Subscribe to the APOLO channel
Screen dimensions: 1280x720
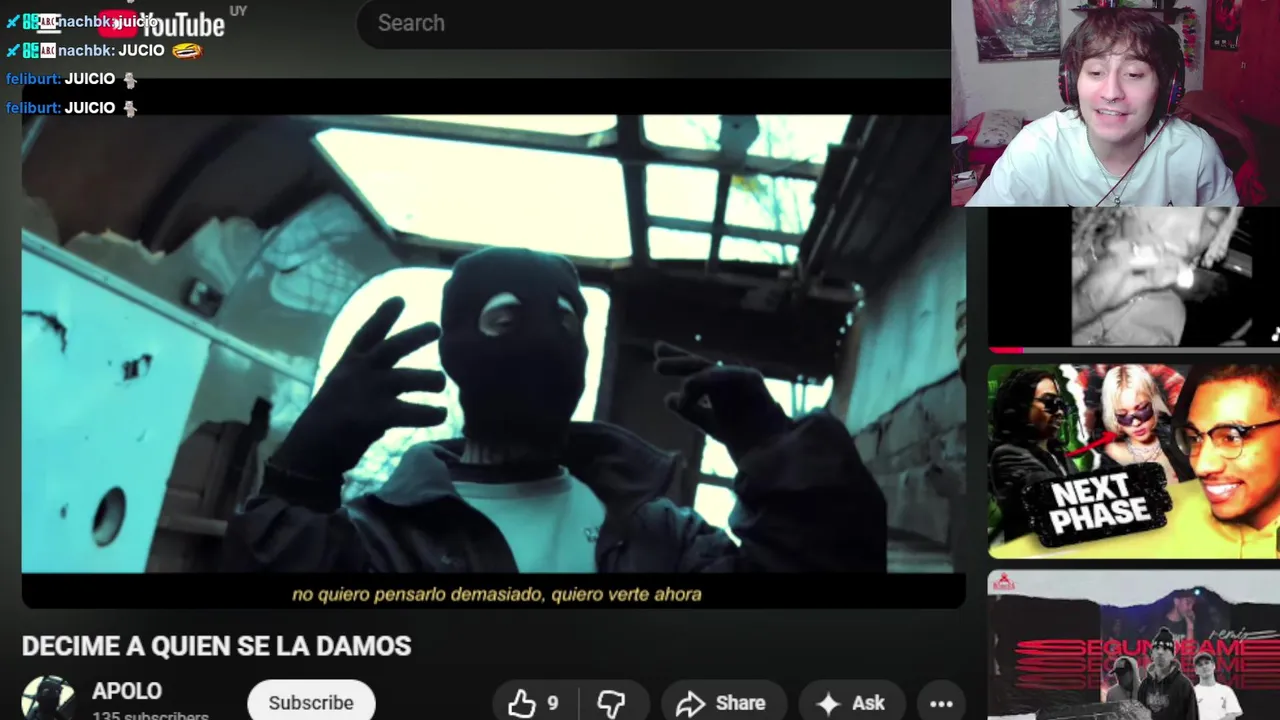pyautogui.click(x=311, y=702)
